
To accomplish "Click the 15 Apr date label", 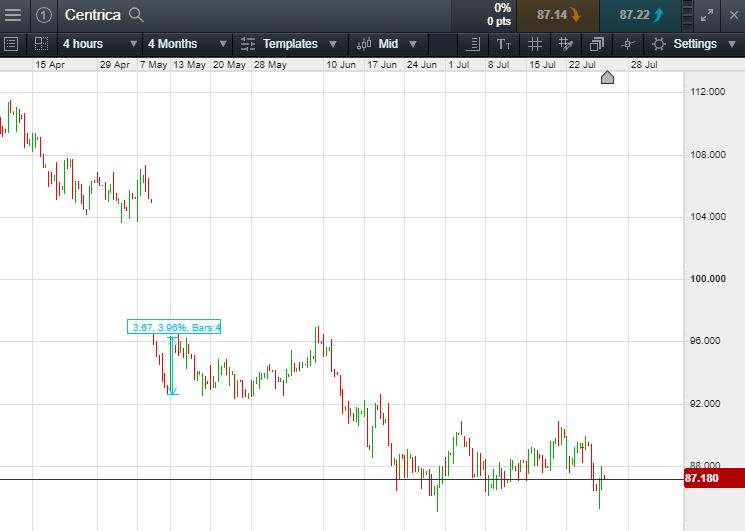I will pos(50,65).
